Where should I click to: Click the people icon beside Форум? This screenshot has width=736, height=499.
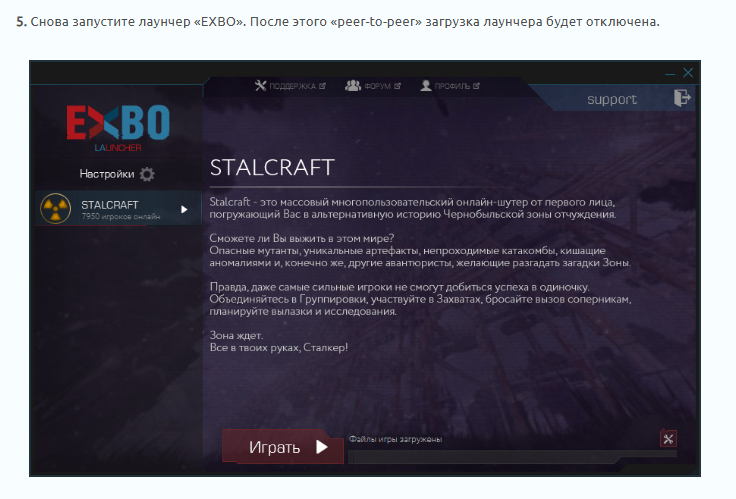click(353, 85)
